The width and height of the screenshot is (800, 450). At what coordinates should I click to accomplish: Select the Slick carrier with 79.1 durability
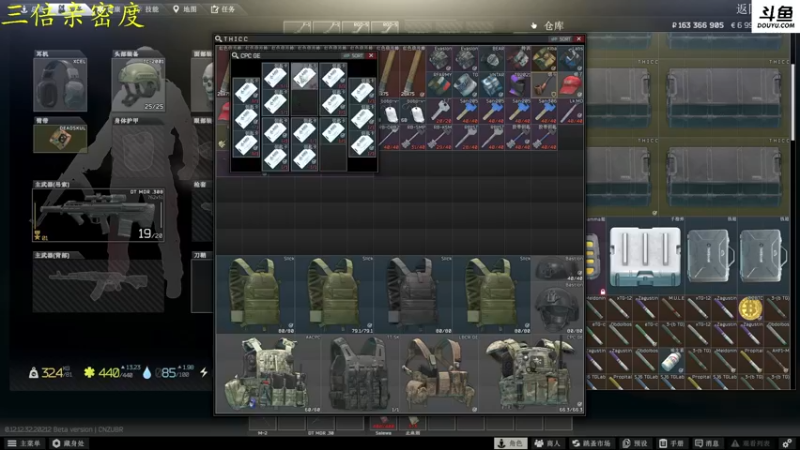point(334,294)
